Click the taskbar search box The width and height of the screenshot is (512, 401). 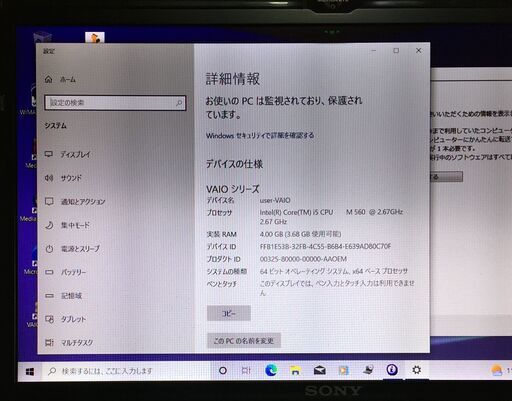point(127,371)
